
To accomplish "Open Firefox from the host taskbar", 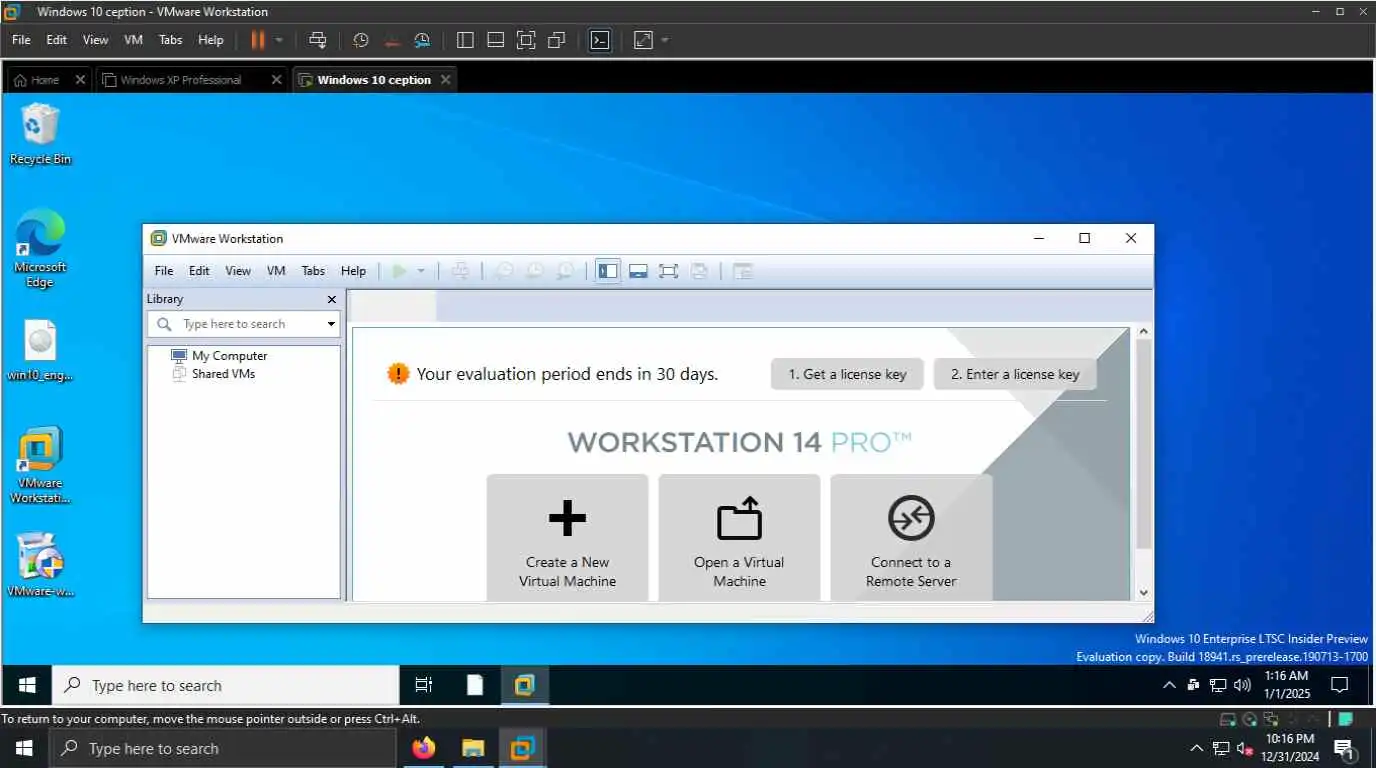I will (x=424, y=748).
